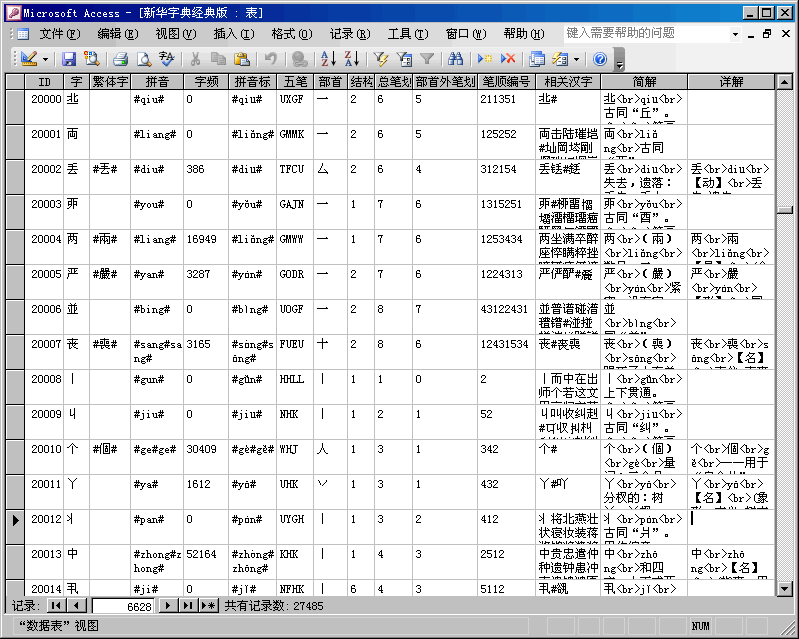Open the 文件(F) menu
This screenshot has width=799, height=639.
coord(60,34)
